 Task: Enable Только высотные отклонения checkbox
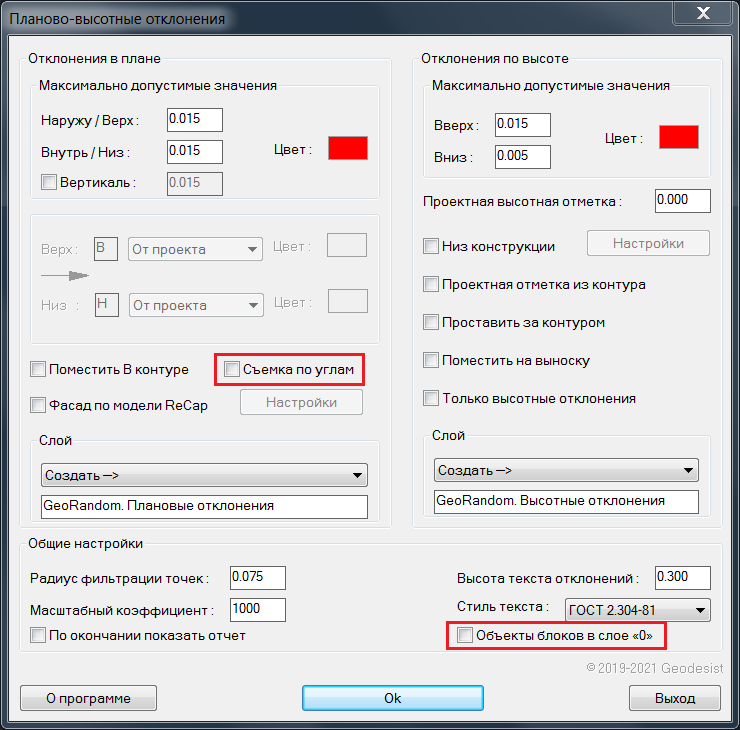coord(431,399)
